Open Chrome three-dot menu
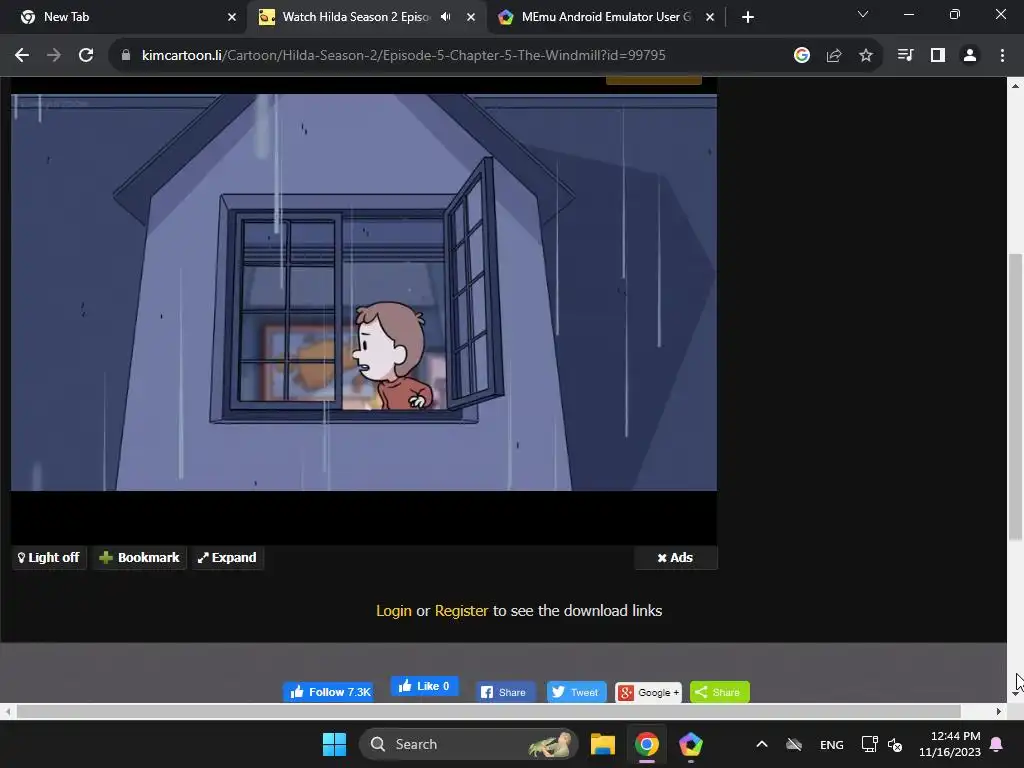This screenshot has width=1024, height=768. 1002,56
